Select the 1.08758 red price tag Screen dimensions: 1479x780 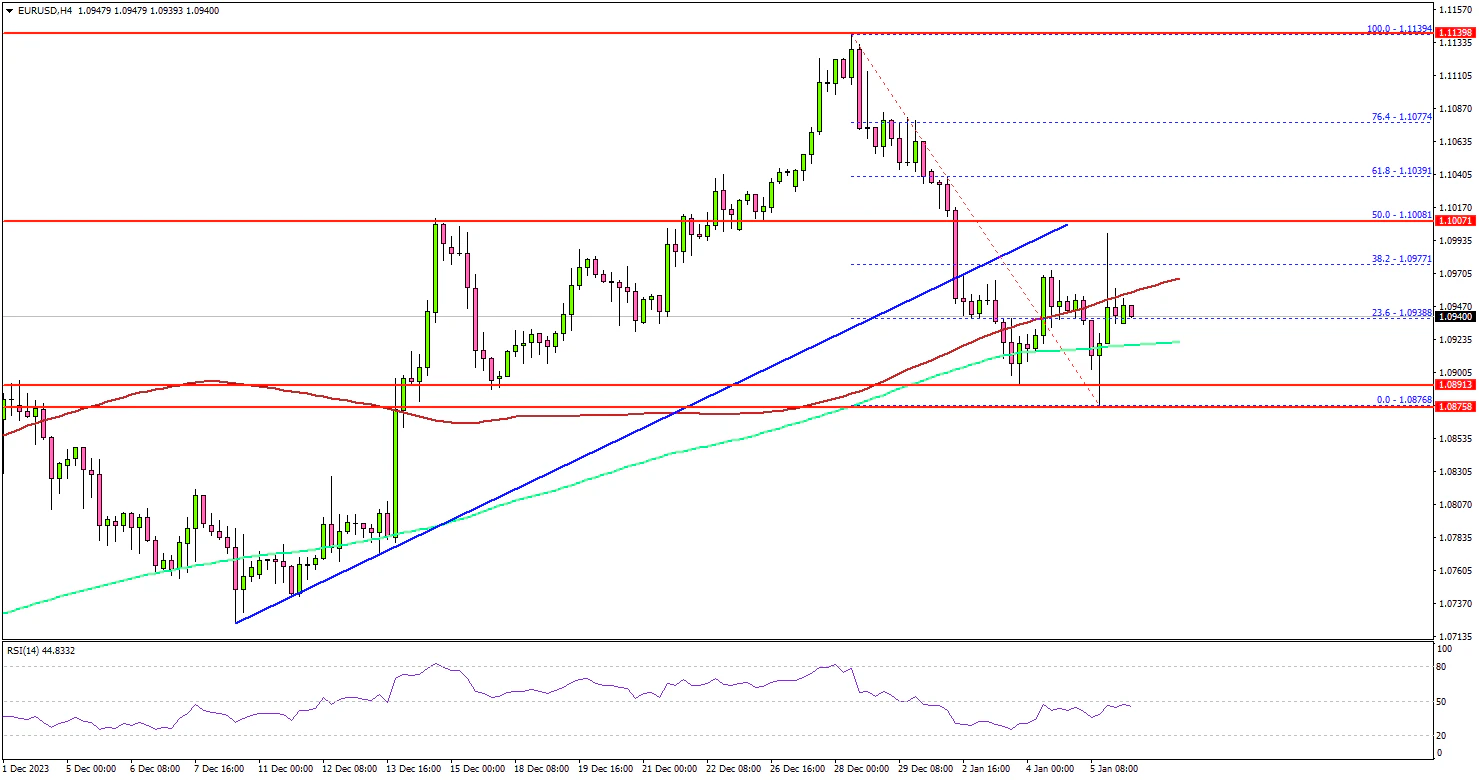pyautogui.click(x=1455, y=407)
